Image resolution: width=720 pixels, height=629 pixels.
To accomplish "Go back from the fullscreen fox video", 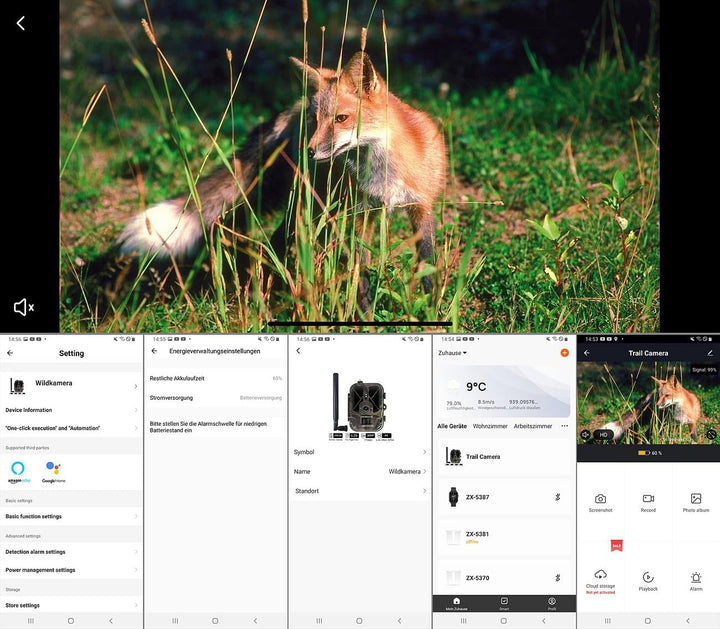I will coord(21,23).
